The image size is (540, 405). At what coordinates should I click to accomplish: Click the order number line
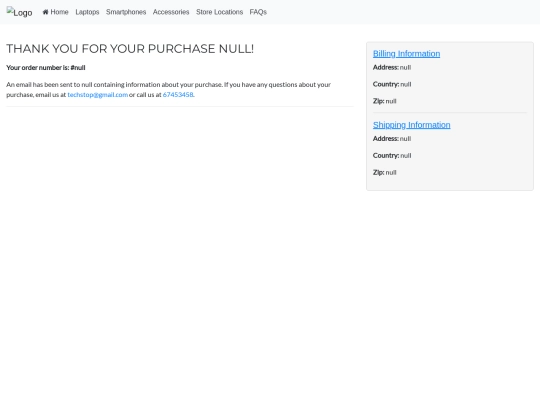(46, 68)
